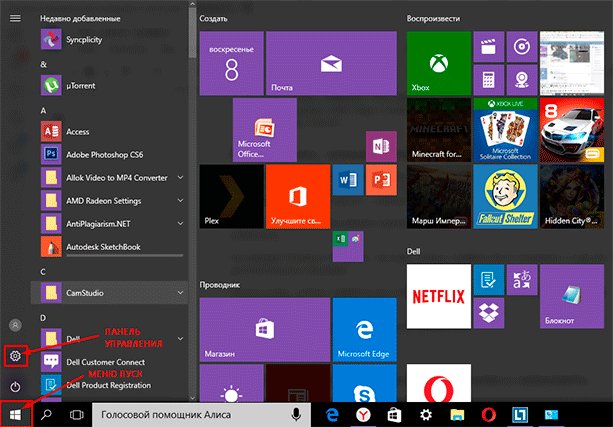Launch the OneNote tile
Image resolution: width=613 pixels, height=427 pixels.
tap(381, 147)
